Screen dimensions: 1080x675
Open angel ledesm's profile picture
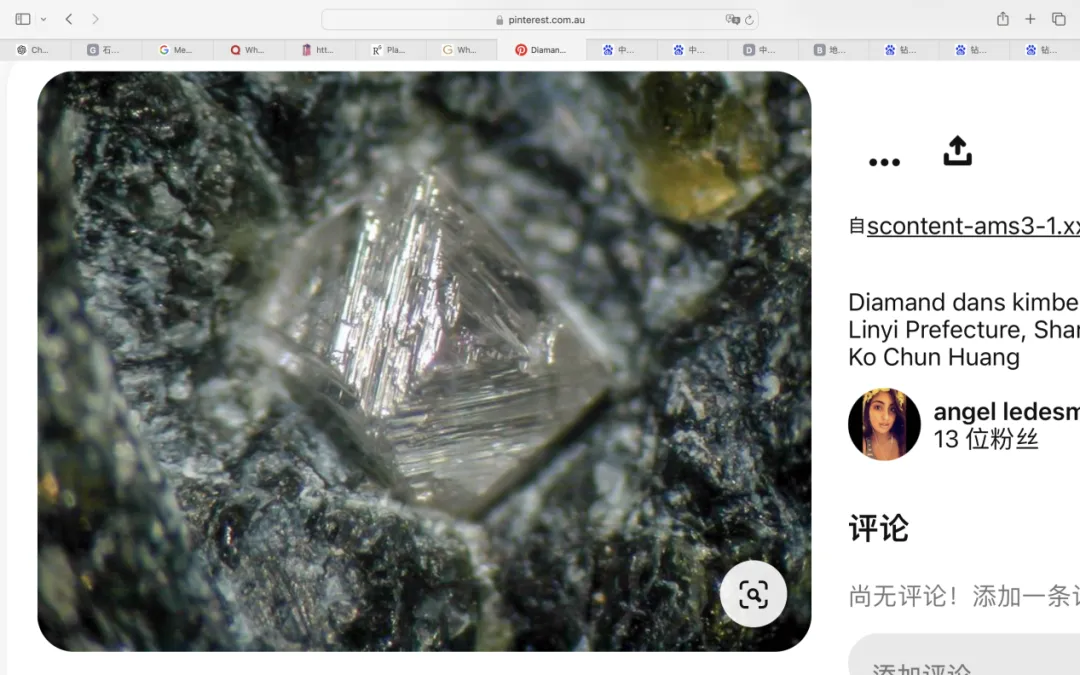(884, 424)
